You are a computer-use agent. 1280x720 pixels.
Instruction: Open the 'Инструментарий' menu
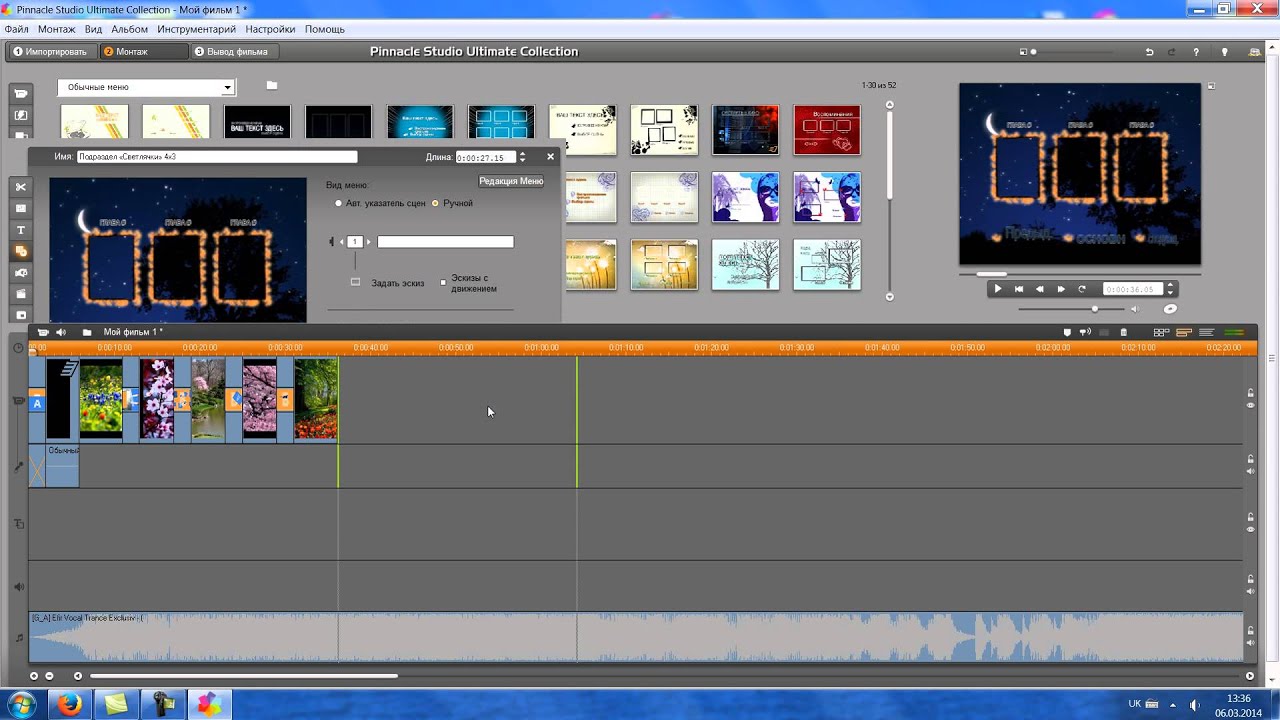click(196, 30)
